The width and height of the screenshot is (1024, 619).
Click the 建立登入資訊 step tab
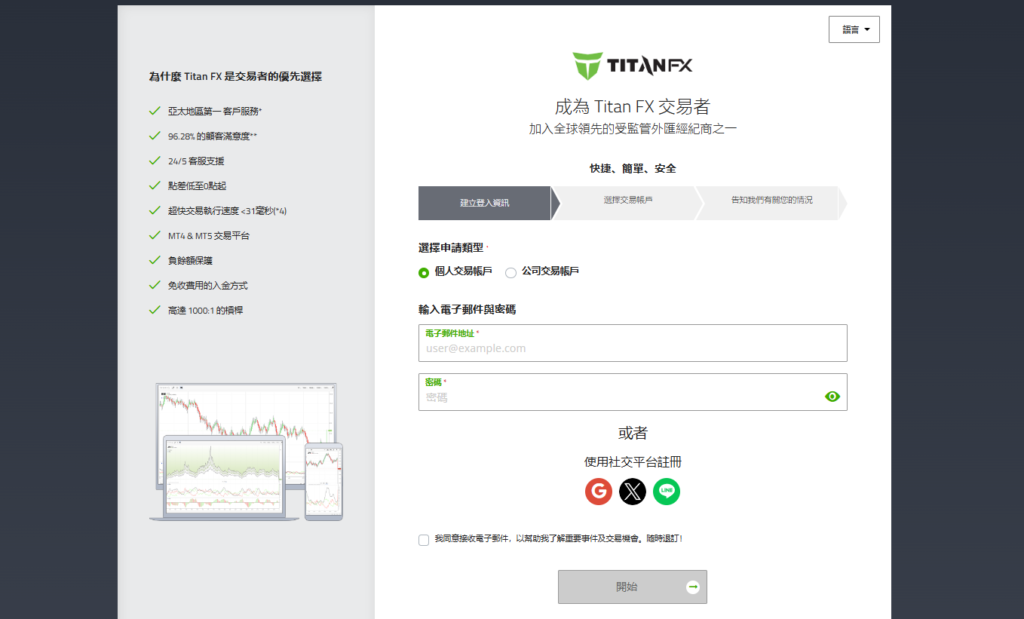485,203
